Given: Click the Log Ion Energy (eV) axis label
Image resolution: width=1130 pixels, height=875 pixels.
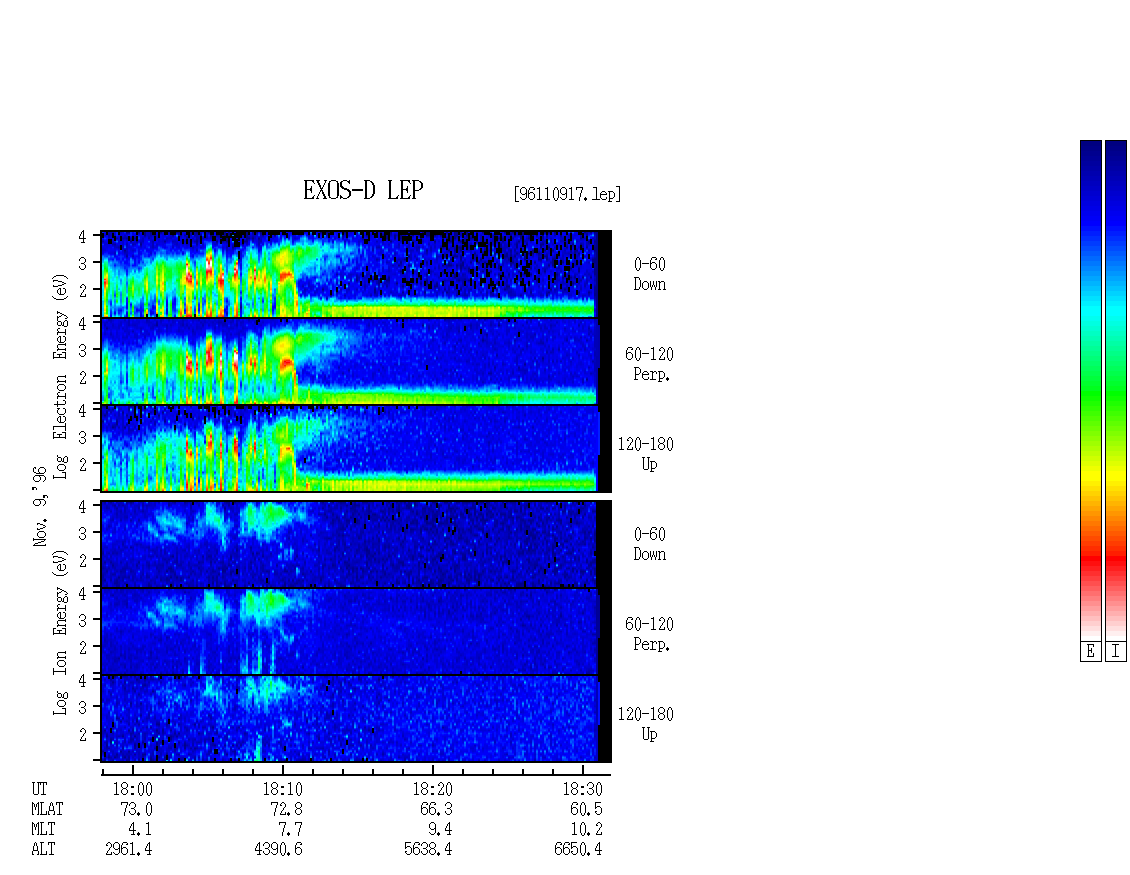Looking at the screenshot, I should pos(61,633).
